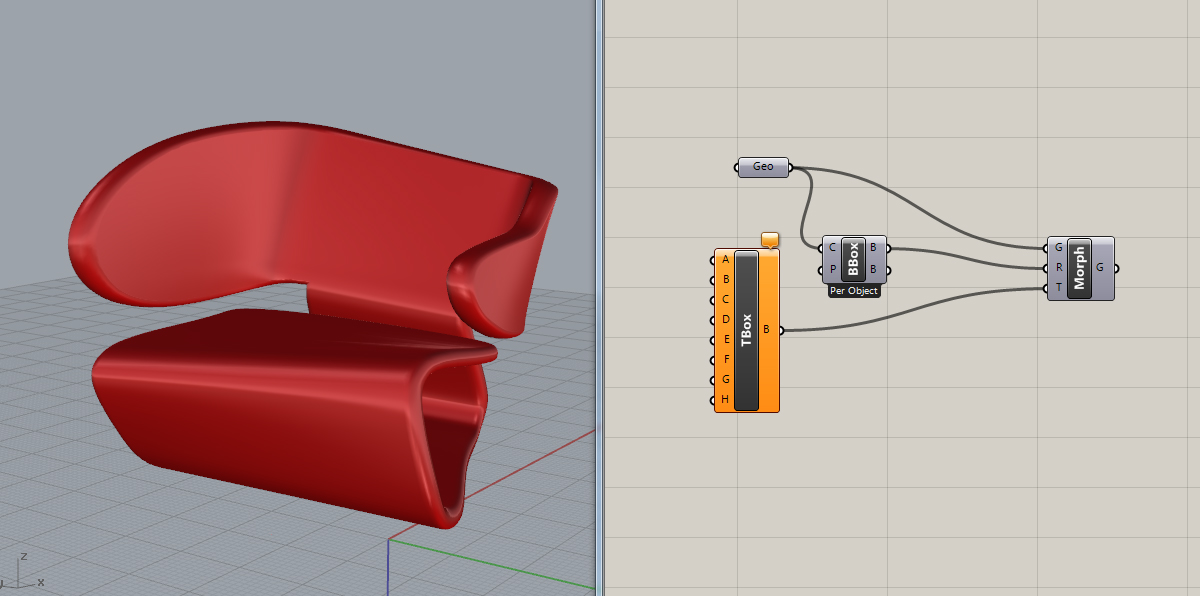Screen dimensions: 1200x596
Task: Click input A on the TBox component
Action: (x=725, y=260)
